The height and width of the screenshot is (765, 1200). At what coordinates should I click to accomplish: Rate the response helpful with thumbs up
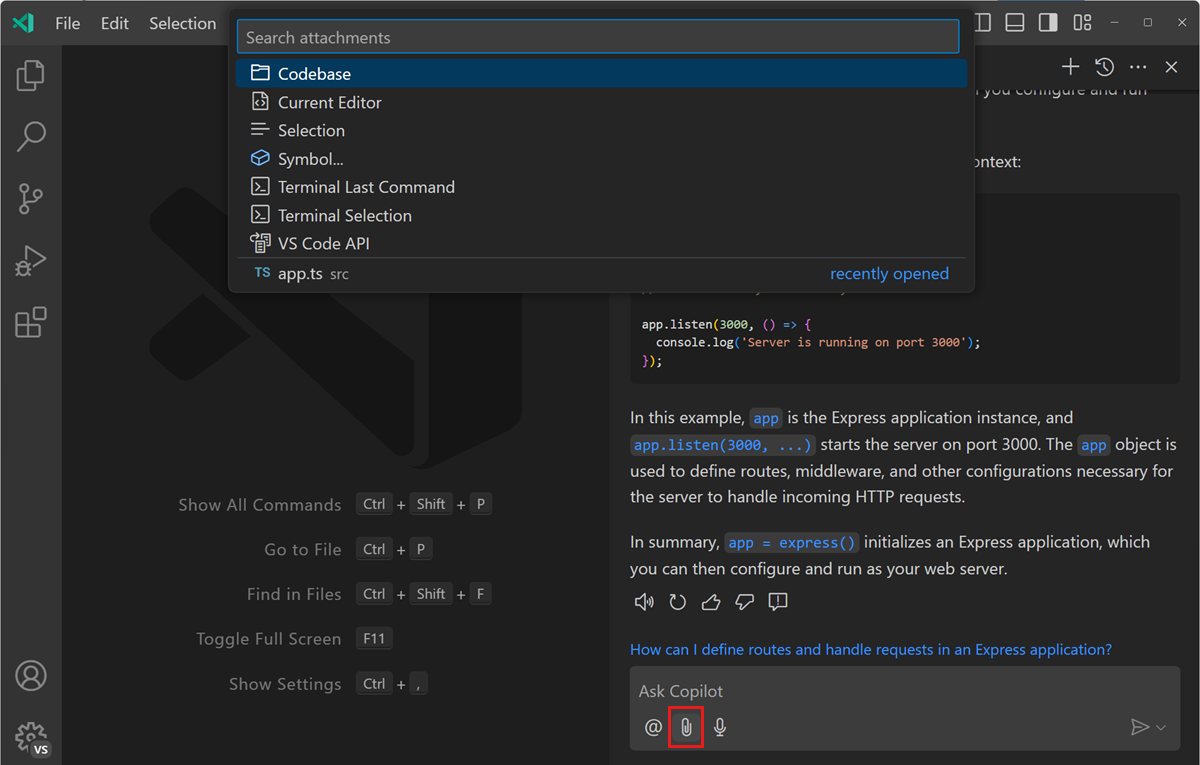click(710, 601)
